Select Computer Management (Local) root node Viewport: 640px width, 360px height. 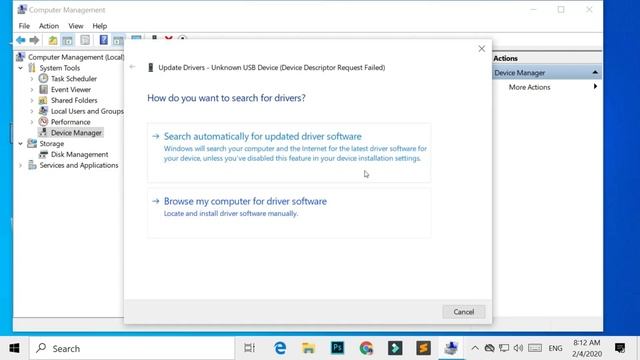coord(76,57)
